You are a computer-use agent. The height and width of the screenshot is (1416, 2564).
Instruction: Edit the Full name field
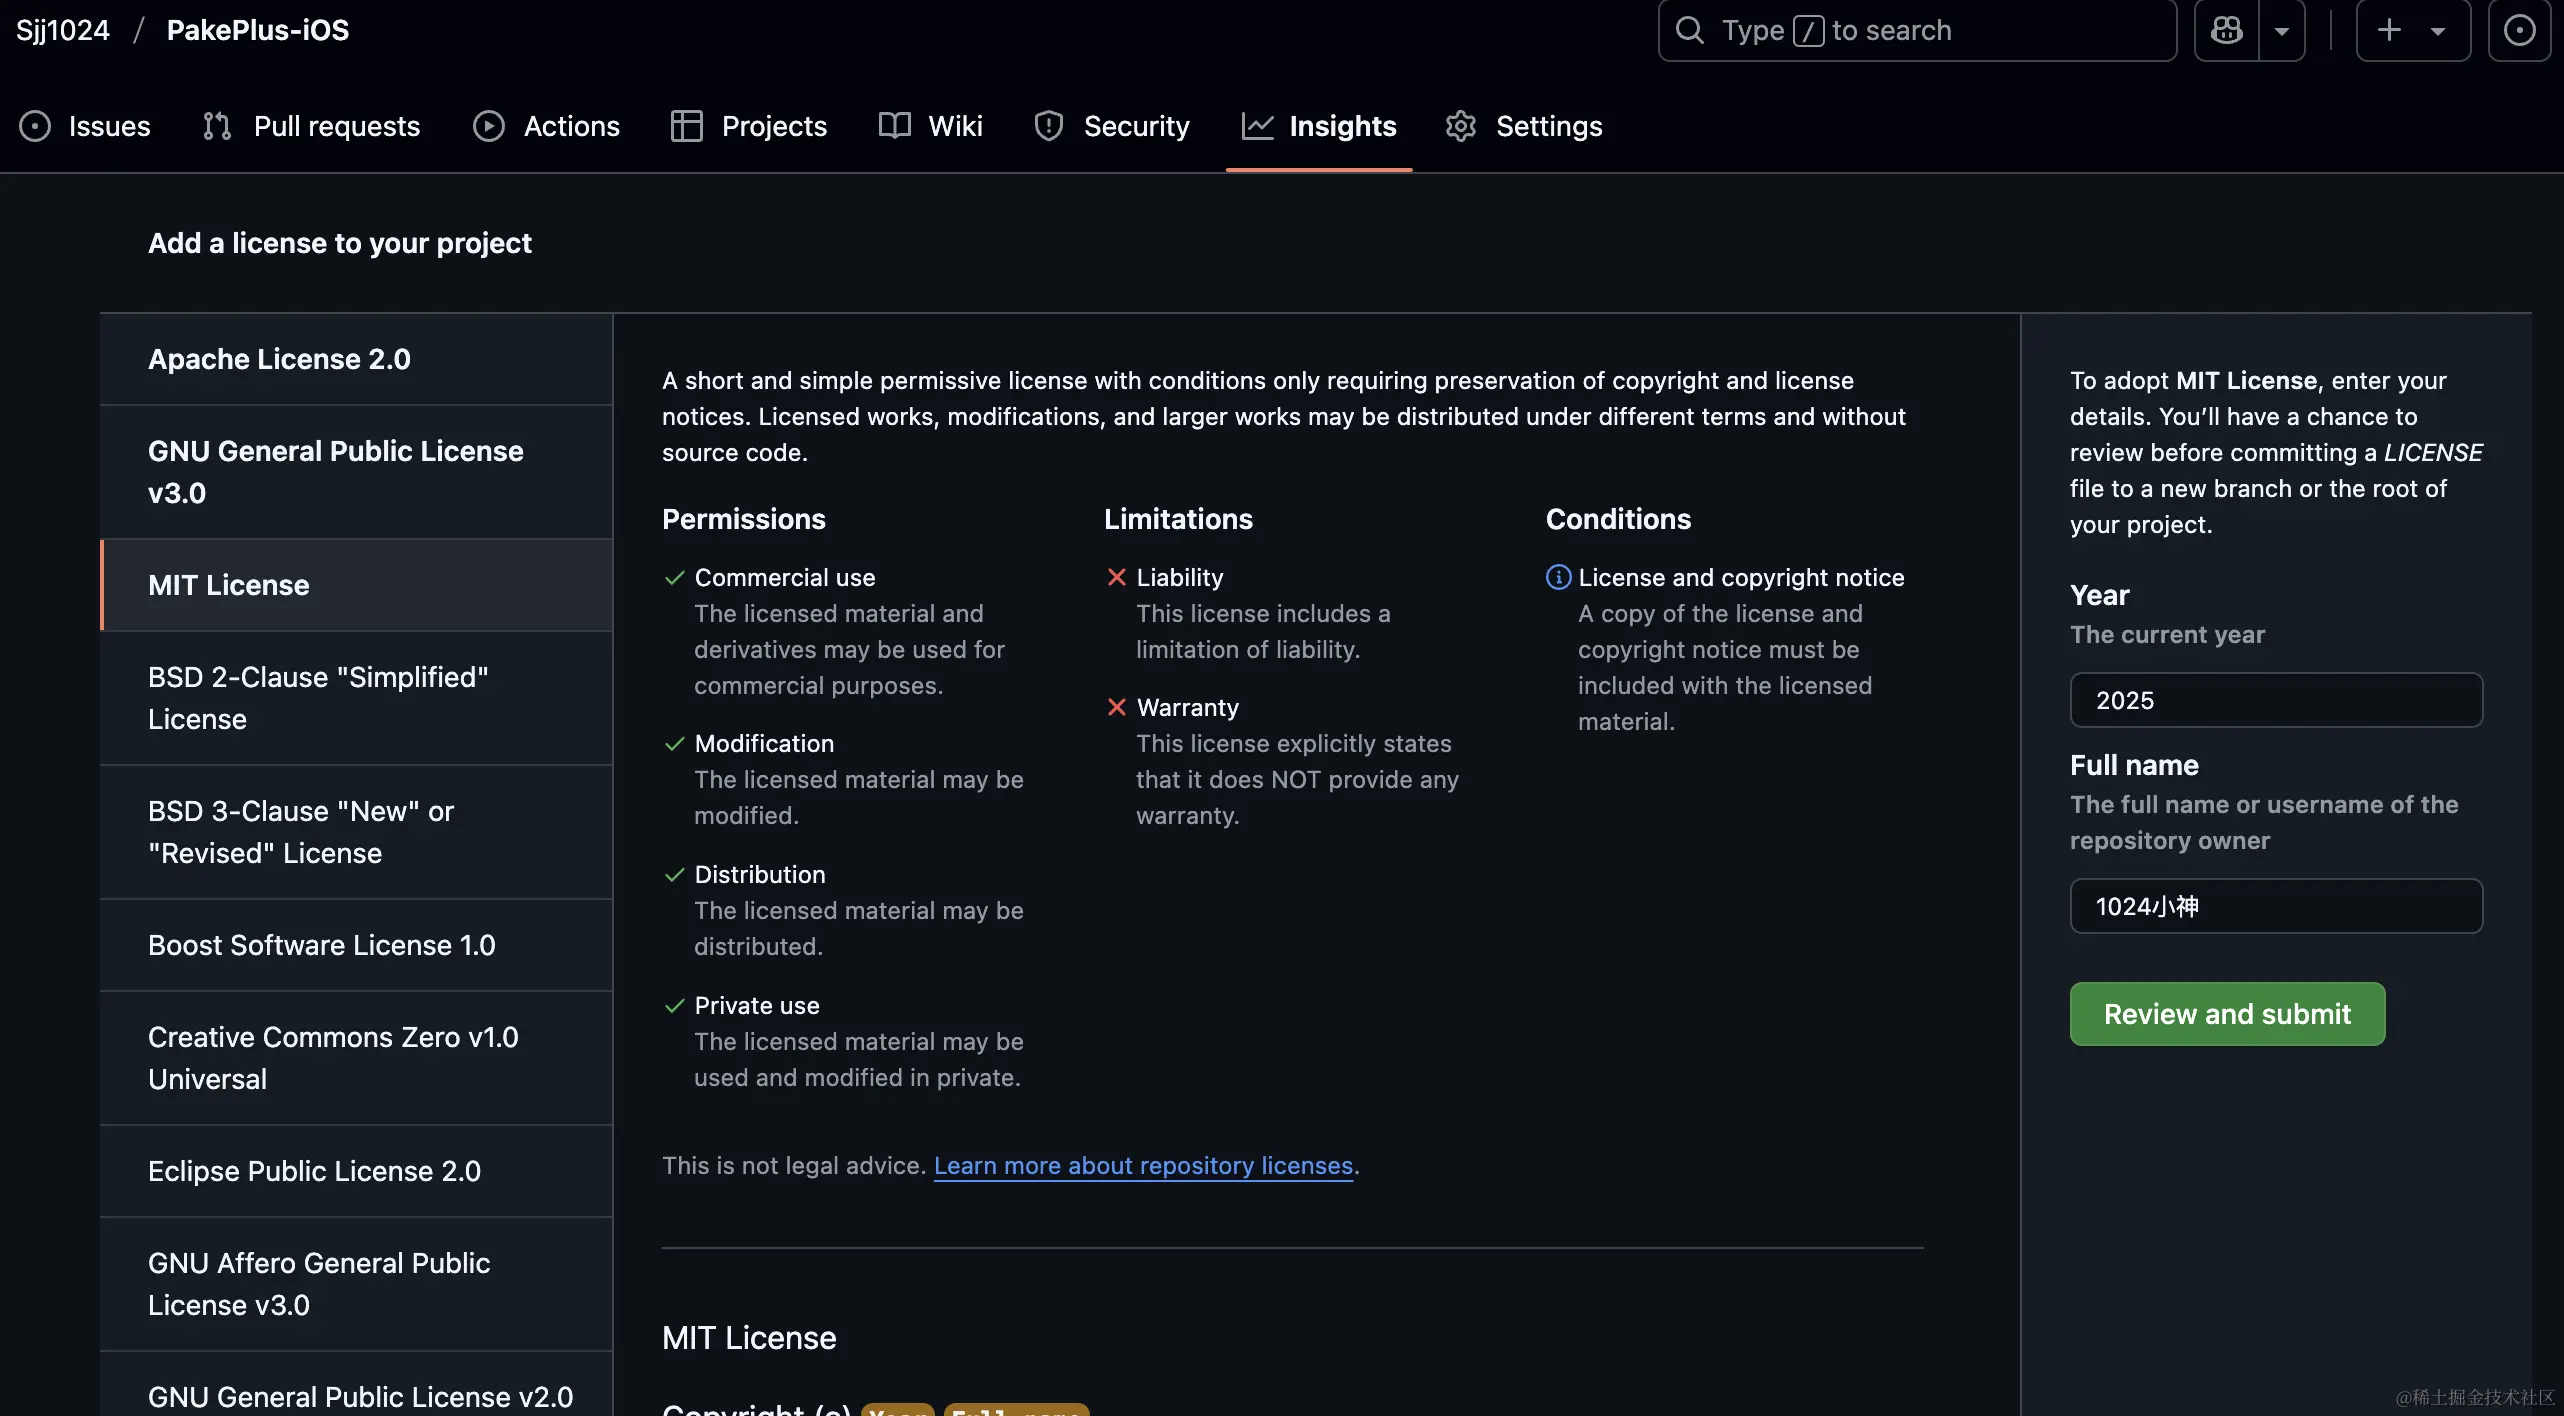2275,906
